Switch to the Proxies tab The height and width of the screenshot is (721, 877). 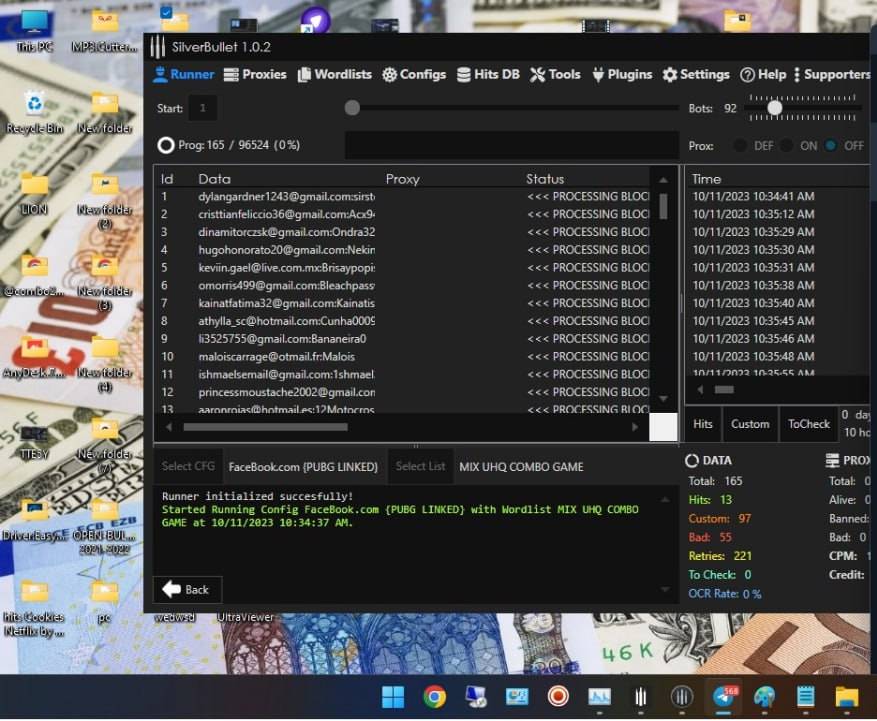(x=255, y=74)
